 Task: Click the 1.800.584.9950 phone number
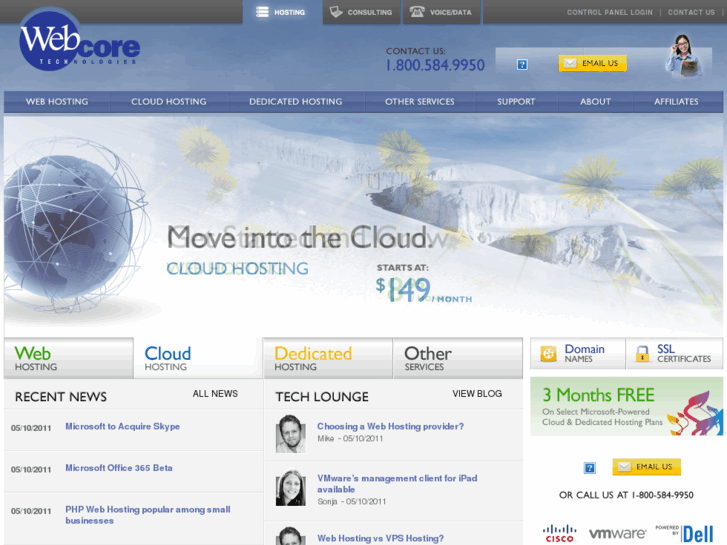[x=435, y=65]
